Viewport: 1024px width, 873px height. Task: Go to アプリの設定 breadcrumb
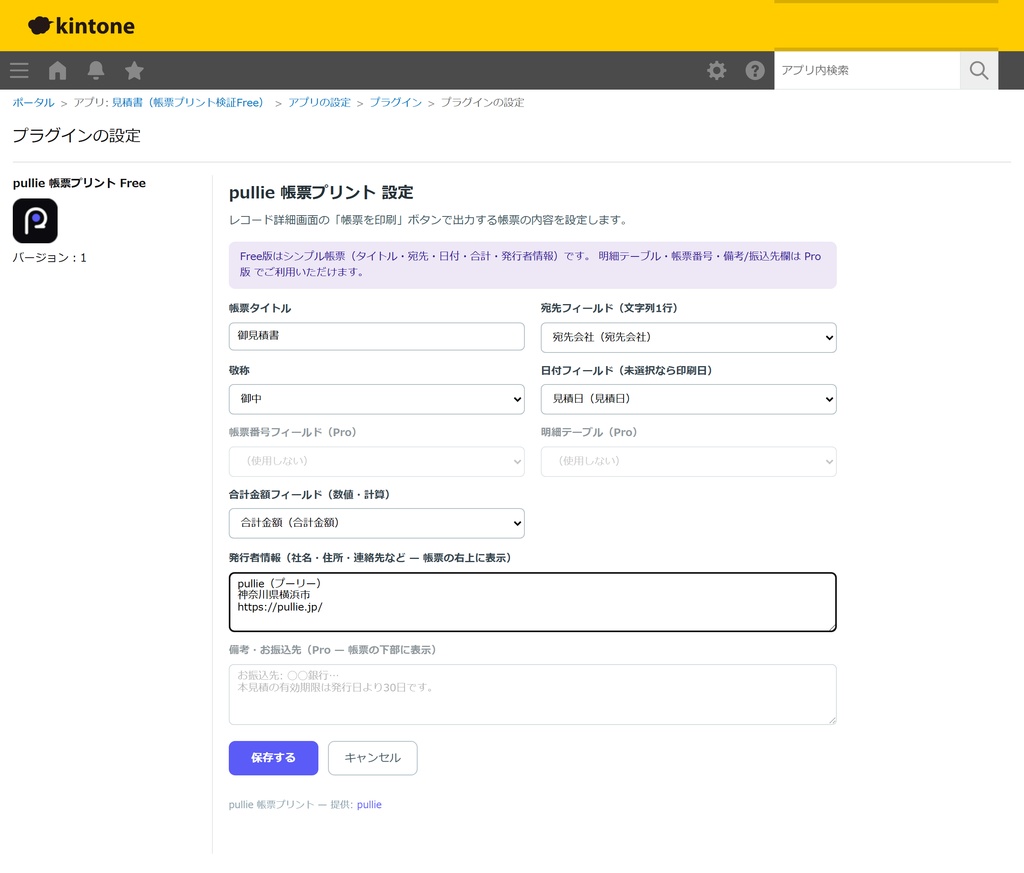coord(319,103)
